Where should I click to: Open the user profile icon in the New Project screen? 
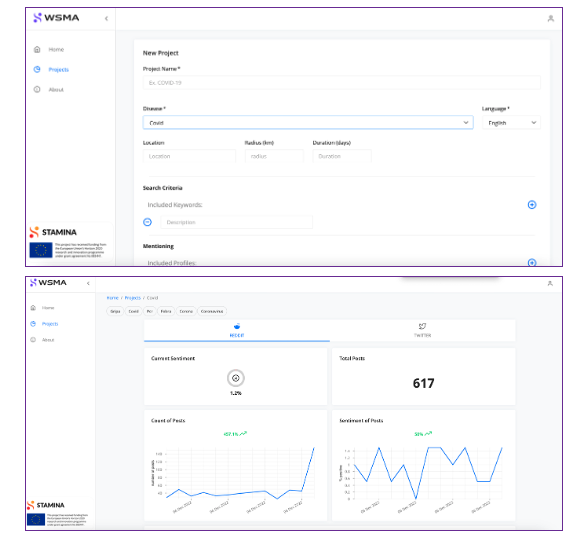tap(550, 18)
